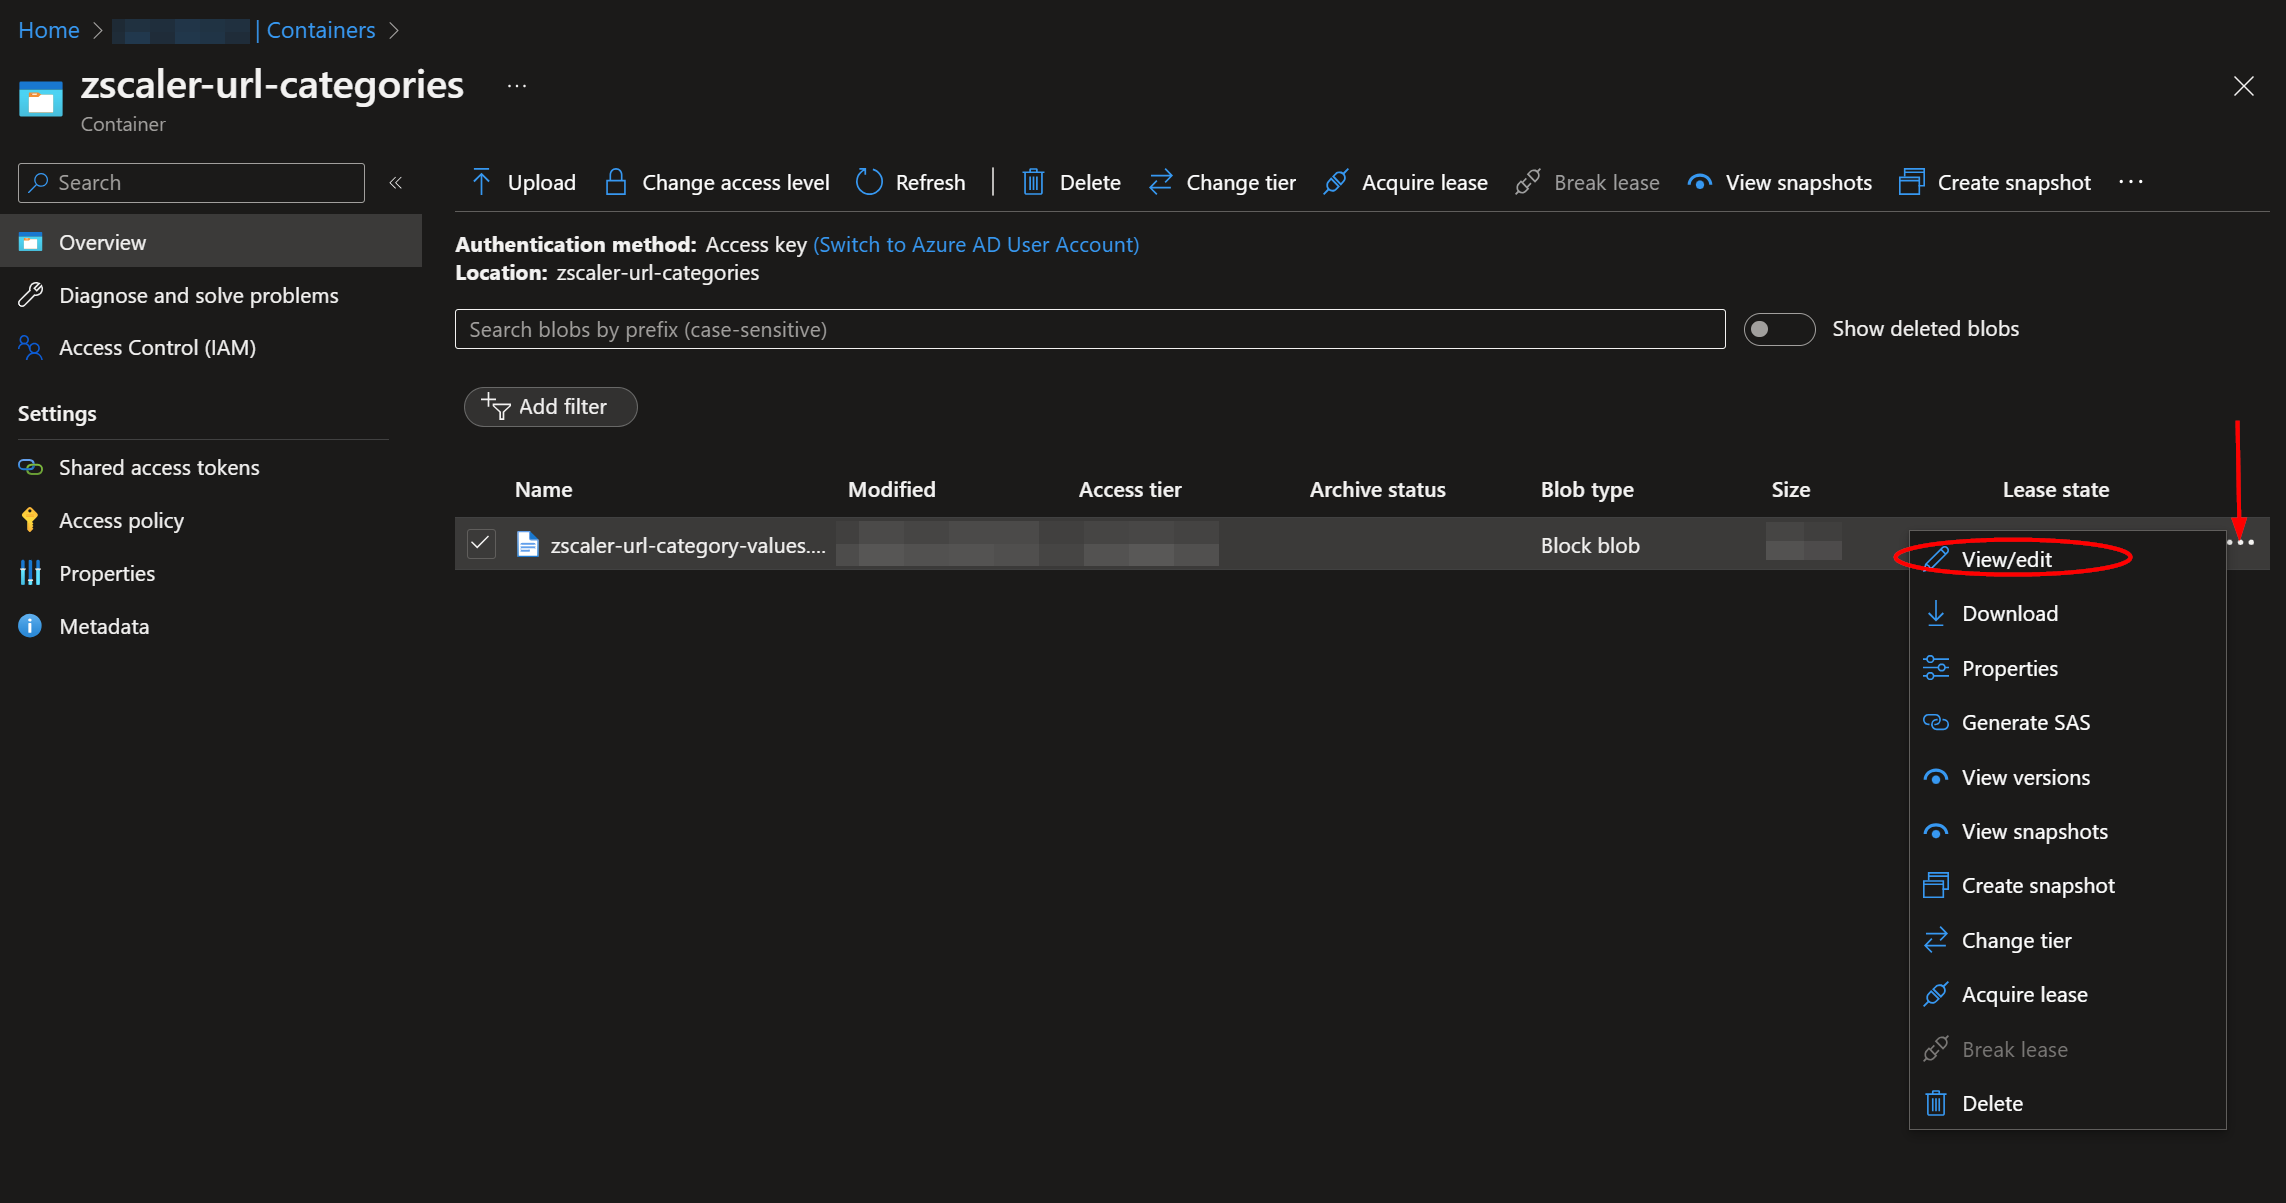
Task: Open the Shared access tokens settings
Action: click(x=157, y=465)
